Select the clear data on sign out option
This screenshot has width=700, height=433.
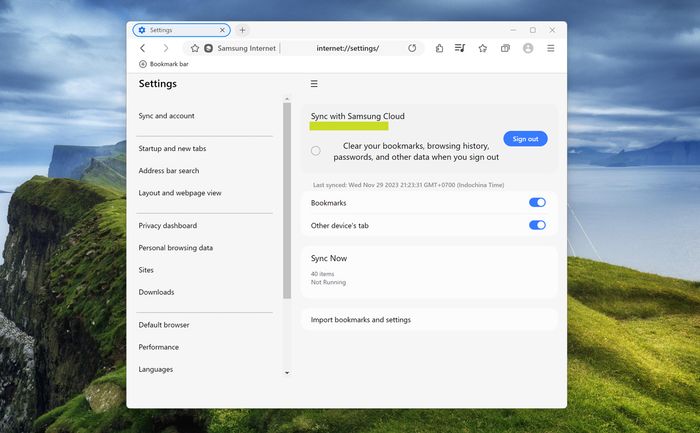click(x=316, y=151)
